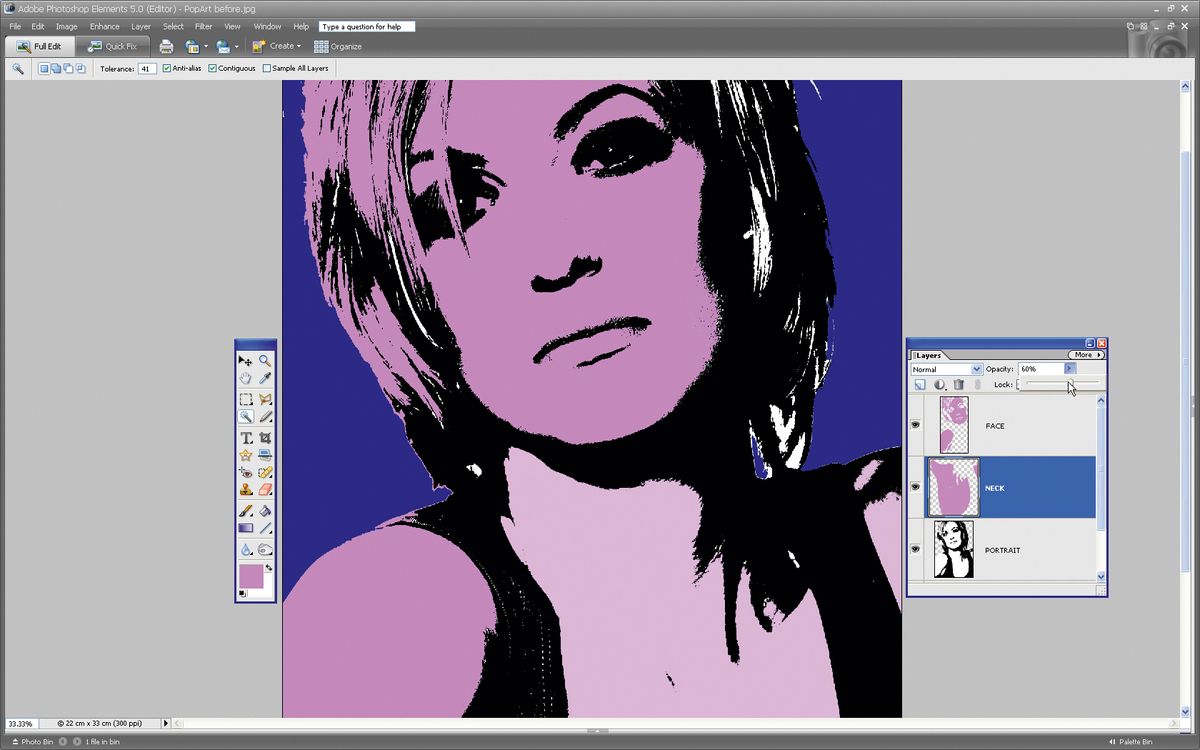Switch to the Quick Fix tab
The image size is (1200, 750).
click(x=113, y=45)
